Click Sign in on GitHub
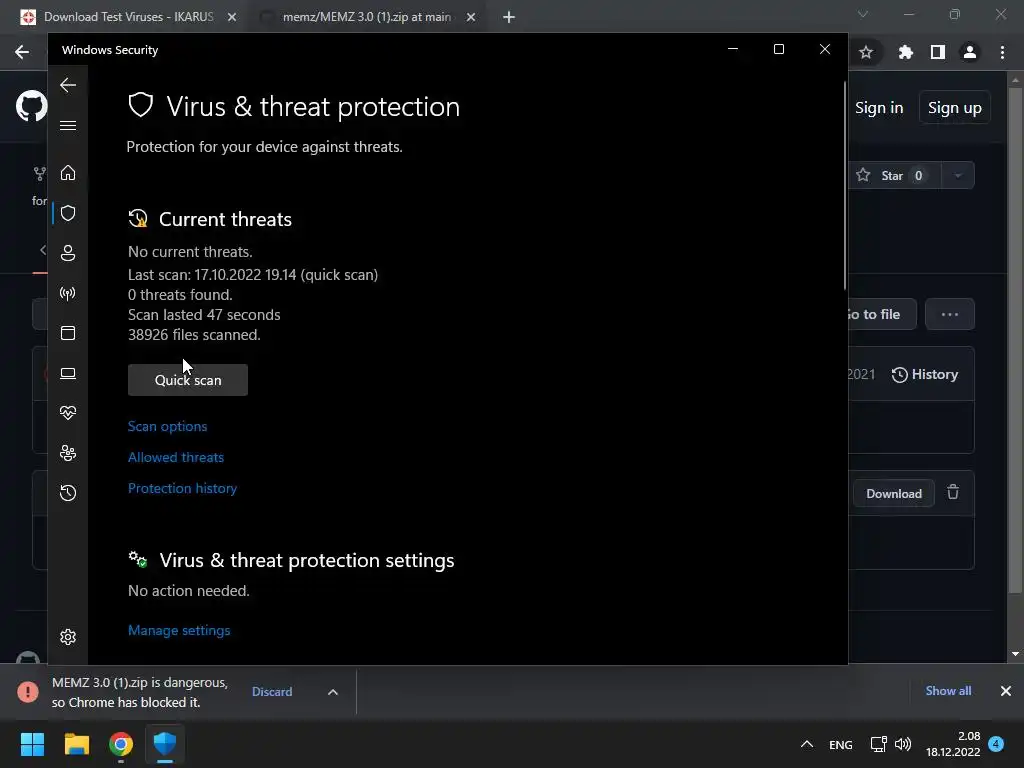Screen dimensions: 1024x768 pos(879,108)
